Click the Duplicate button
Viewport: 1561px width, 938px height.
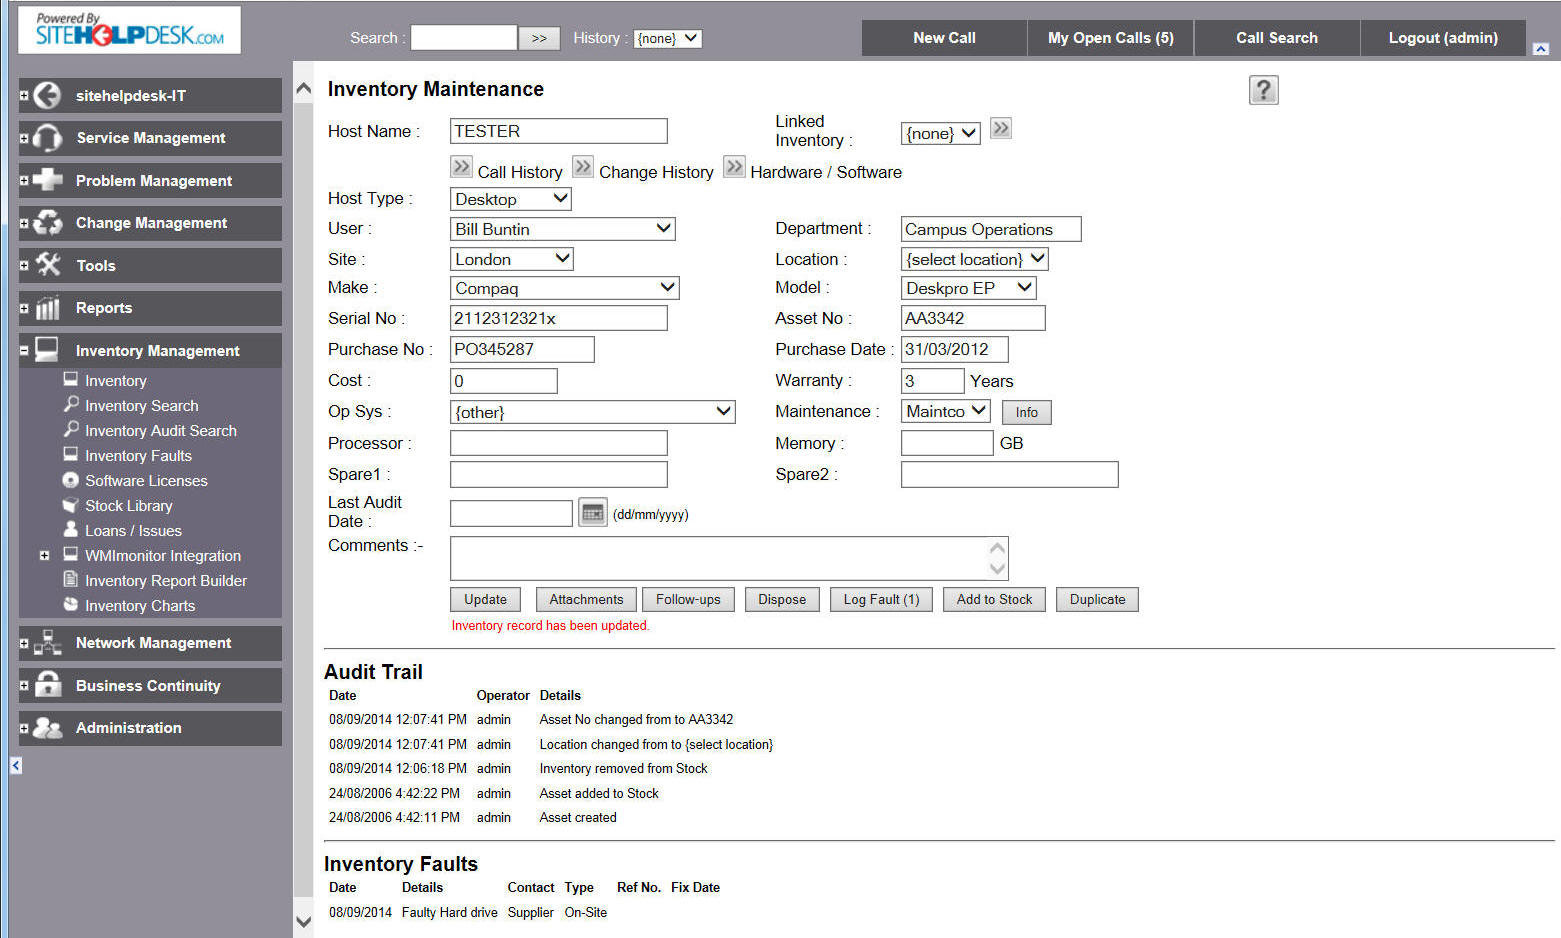(1097, 600)
